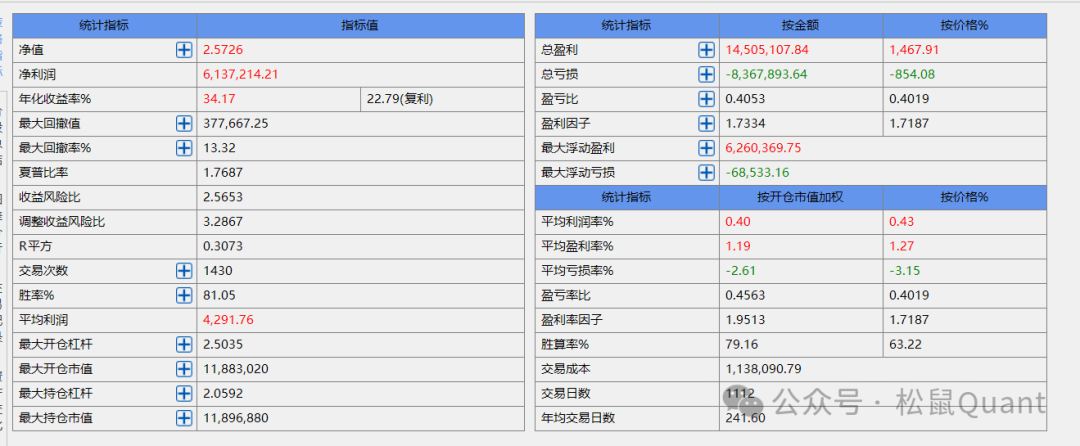Expand the 最大持仓杠杆 plus icon
The image size is (1080, 446).
(184, 393)
